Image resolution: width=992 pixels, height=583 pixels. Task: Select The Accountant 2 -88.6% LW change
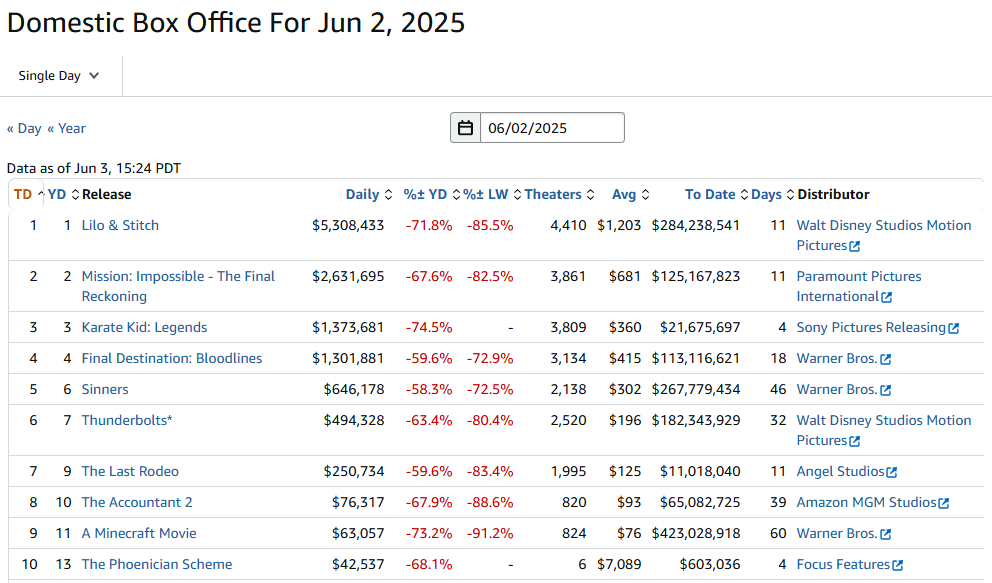pos(490,502)
